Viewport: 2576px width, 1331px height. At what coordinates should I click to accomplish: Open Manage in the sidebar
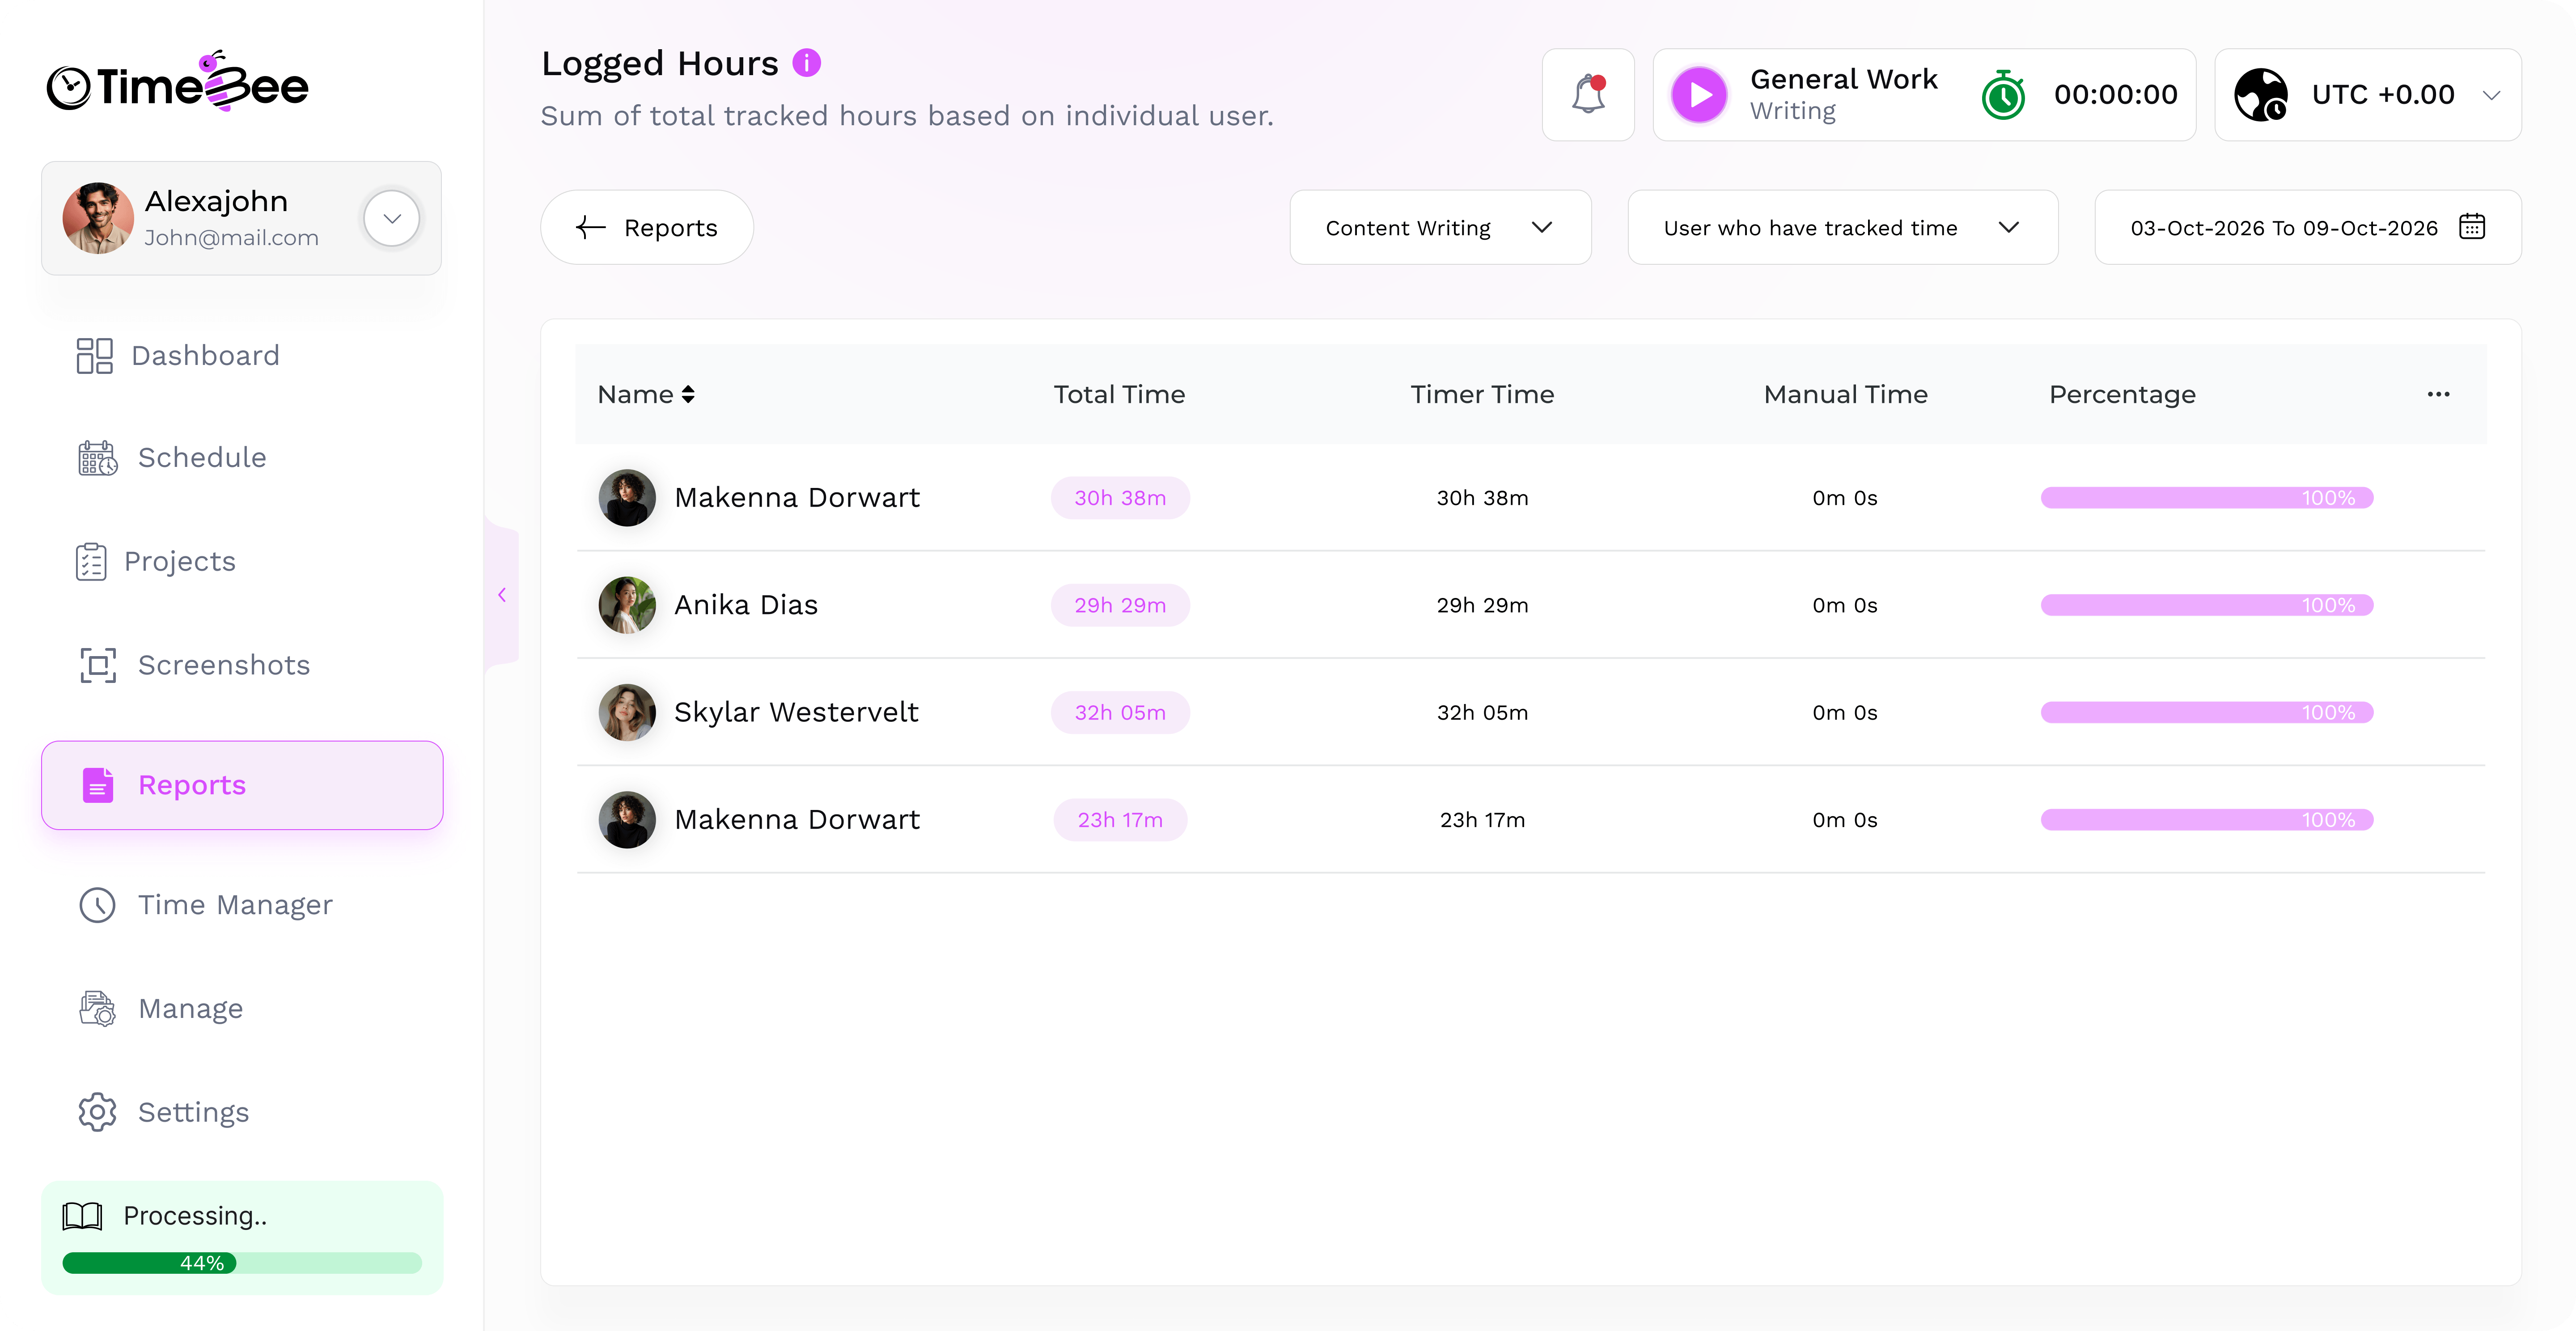point(160,1008)
